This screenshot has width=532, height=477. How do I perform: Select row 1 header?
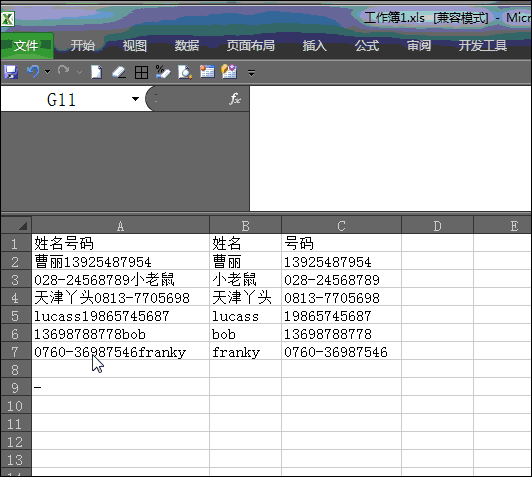click(16, 243)
